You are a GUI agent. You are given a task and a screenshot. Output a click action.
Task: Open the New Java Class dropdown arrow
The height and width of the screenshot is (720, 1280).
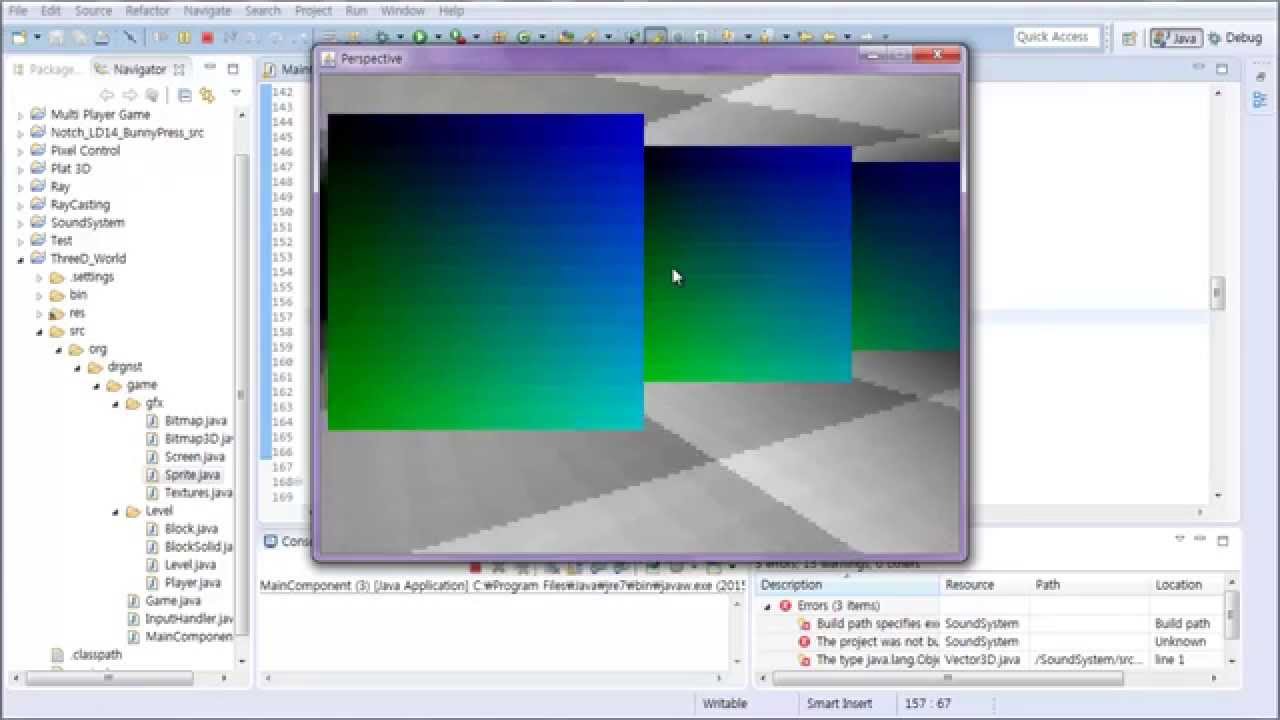(x=542, y=37)
